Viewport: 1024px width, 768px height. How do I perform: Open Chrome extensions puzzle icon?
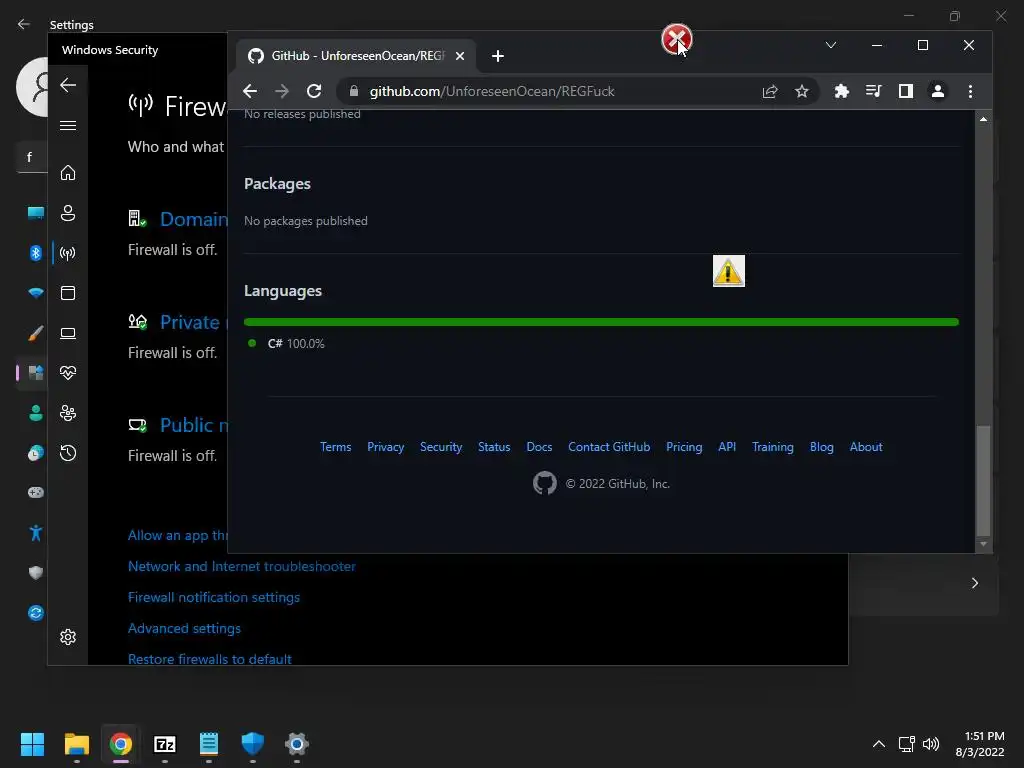(x=842, y=91)
